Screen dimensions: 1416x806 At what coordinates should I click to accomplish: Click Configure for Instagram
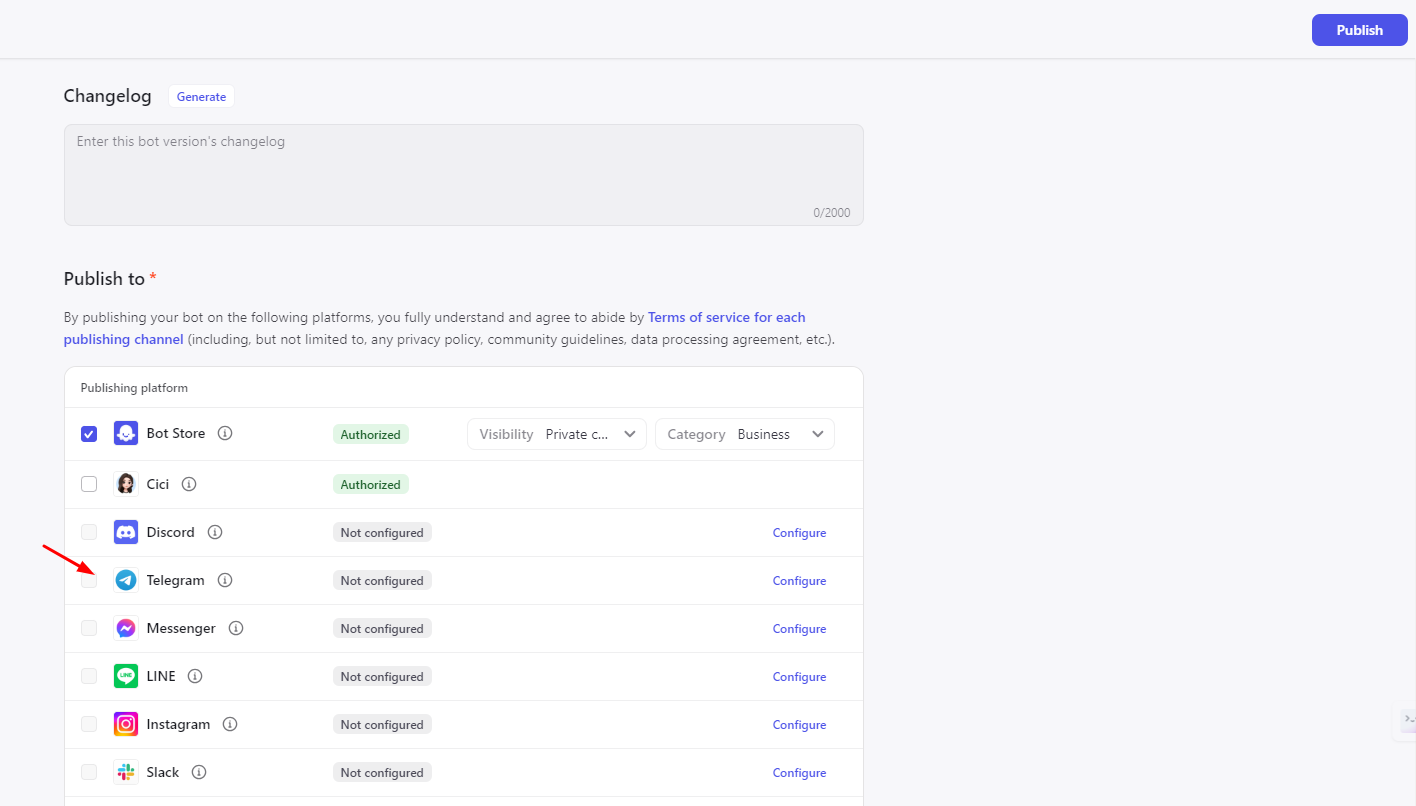click(799, 725)
